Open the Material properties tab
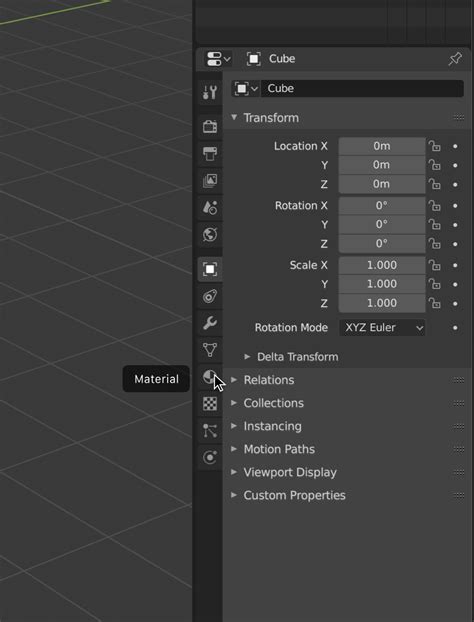The width and height of the screenshot is (474, 622). [210, 377]
